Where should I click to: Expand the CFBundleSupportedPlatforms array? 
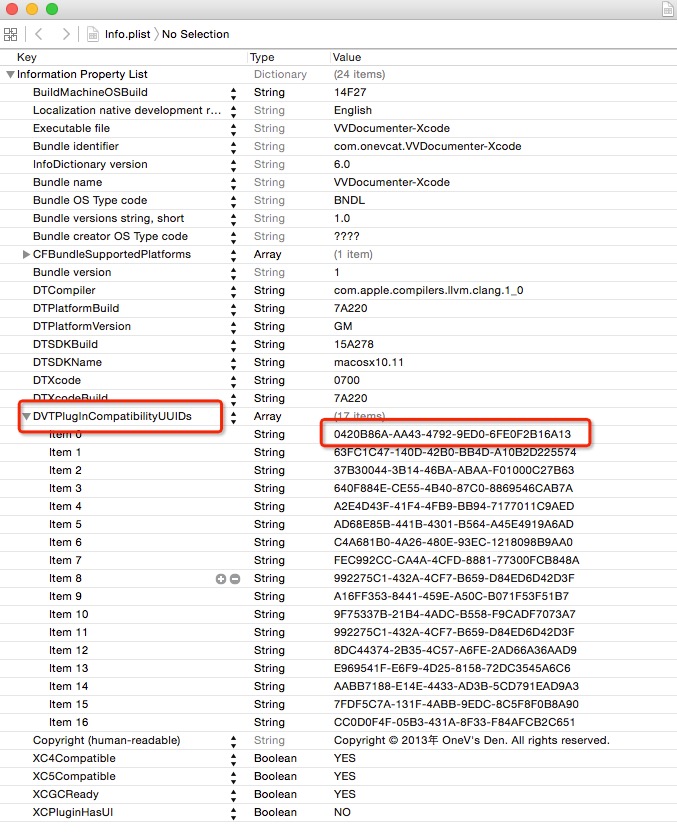tap(26, 254)
